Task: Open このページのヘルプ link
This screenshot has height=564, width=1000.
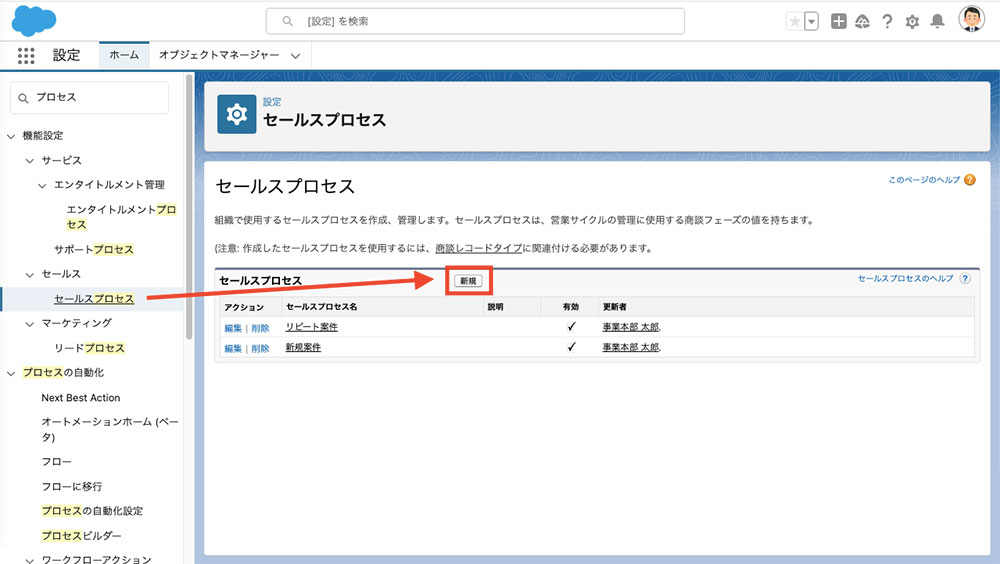Action: pos(923,180)
